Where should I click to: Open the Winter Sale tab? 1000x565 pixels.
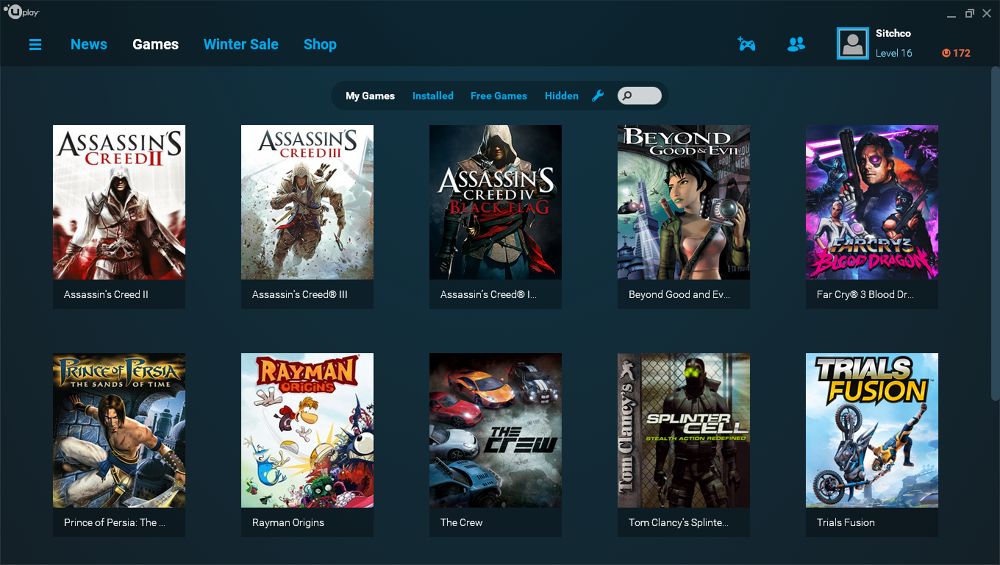[x=241, y=44]
